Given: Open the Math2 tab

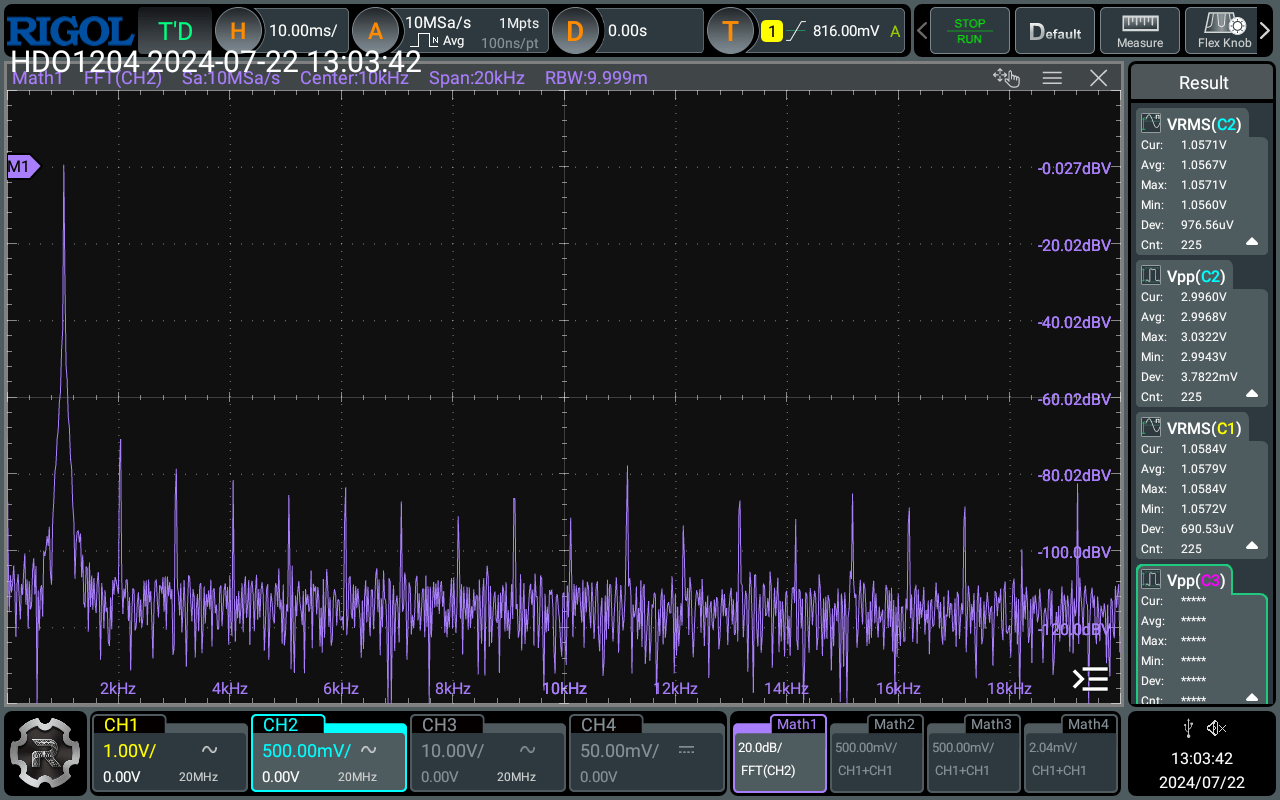Looking at the screenshot, I should [x=876, y=752].
